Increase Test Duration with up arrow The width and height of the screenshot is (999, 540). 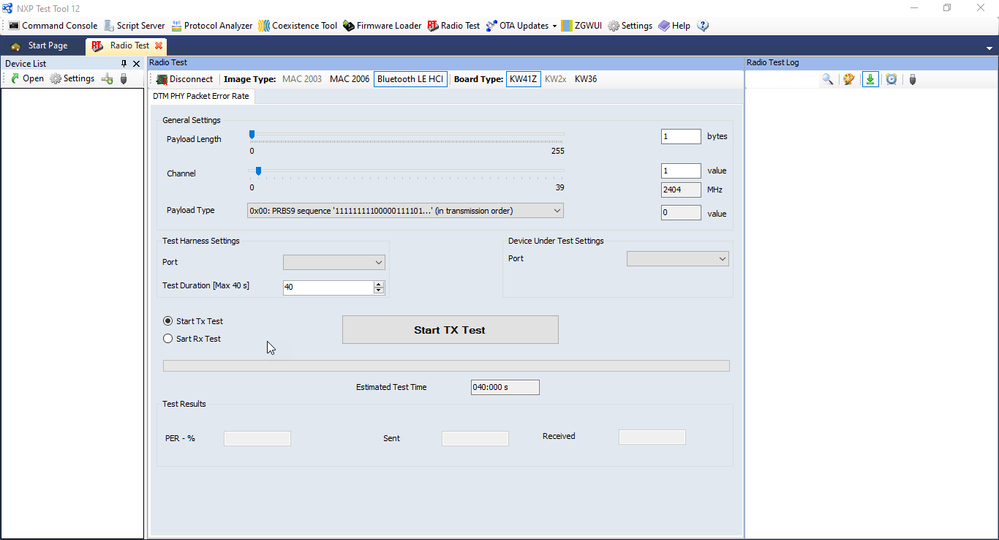click(x=378, y=284)
